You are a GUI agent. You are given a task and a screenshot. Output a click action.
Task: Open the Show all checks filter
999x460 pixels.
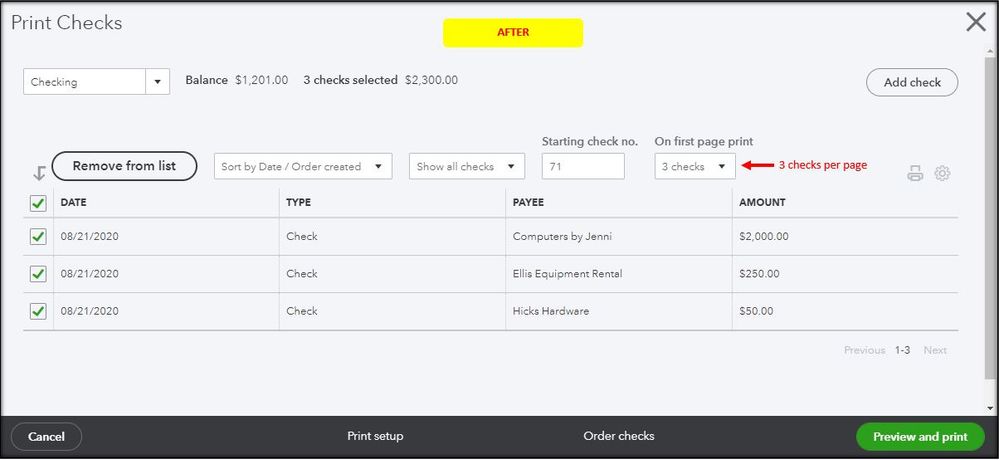tap(466, 167)
